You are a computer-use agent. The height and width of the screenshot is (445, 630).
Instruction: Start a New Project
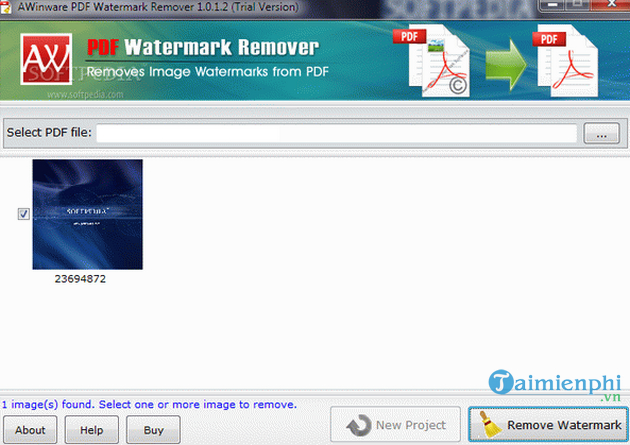click(x=395, y=424)
